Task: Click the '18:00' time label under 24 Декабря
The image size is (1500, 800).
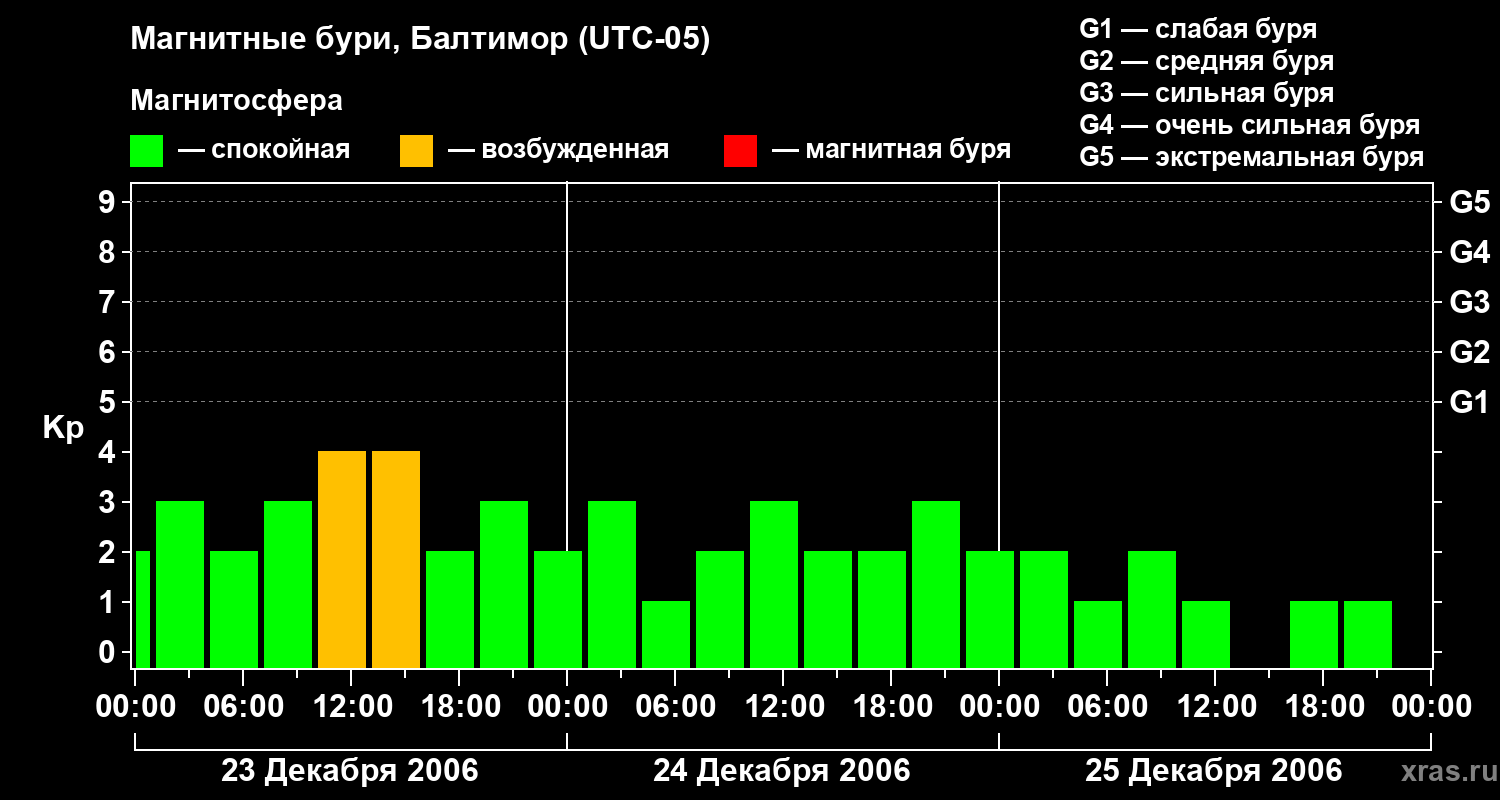Action: pyautogui.click(x=891, y=707)
